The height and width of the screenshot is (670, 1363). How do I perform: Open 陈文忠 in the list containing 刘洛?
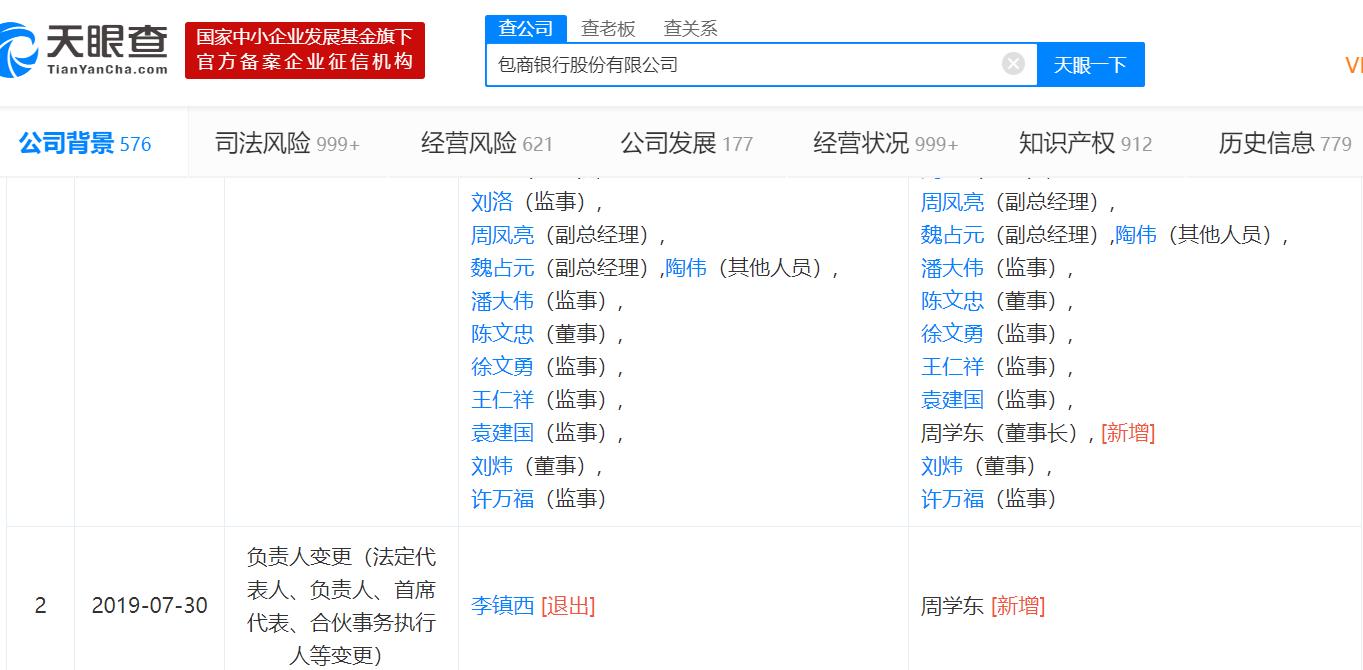[x=503, y=334]
